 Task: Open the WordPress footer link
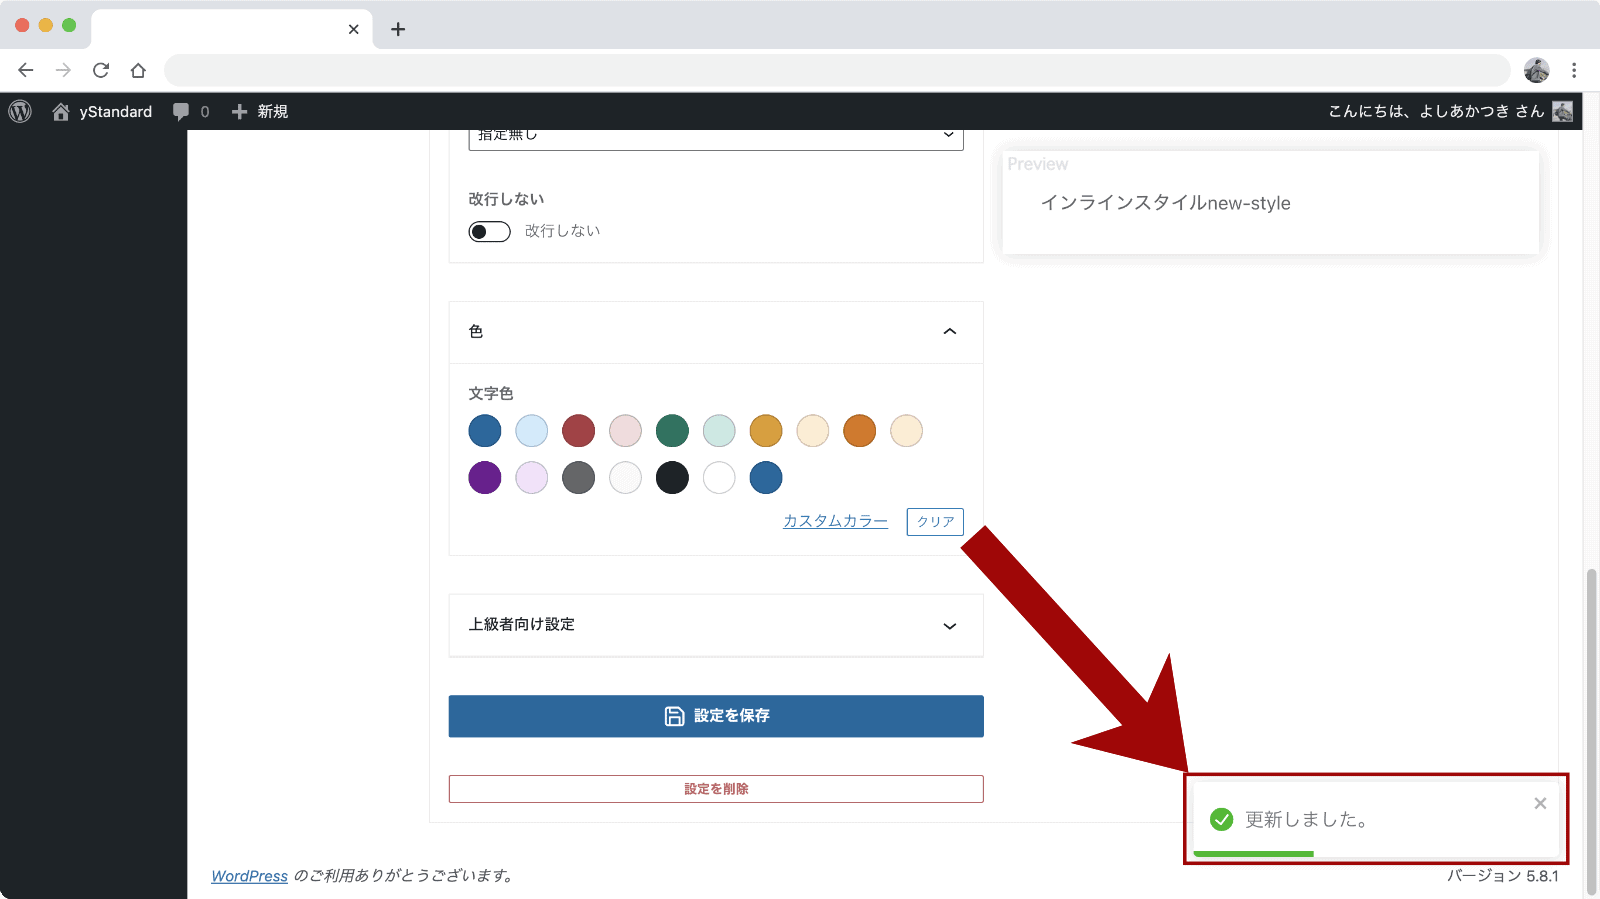pyautogui.click(x=249, y=876)
